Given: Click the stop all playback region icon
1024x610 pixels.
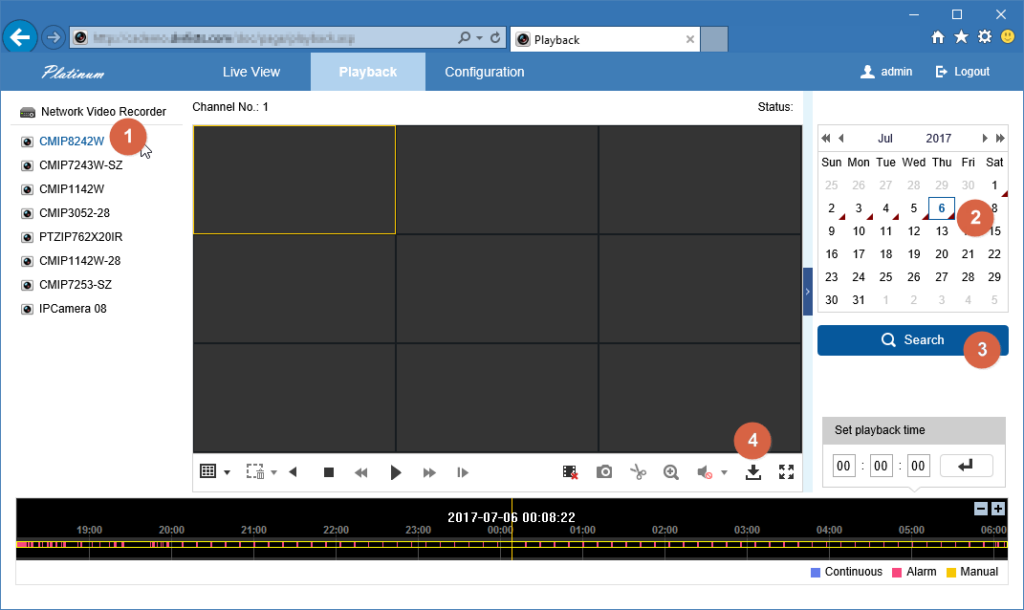Looking at the screenshot, I should pyautogui.click(x=255, y=472).
